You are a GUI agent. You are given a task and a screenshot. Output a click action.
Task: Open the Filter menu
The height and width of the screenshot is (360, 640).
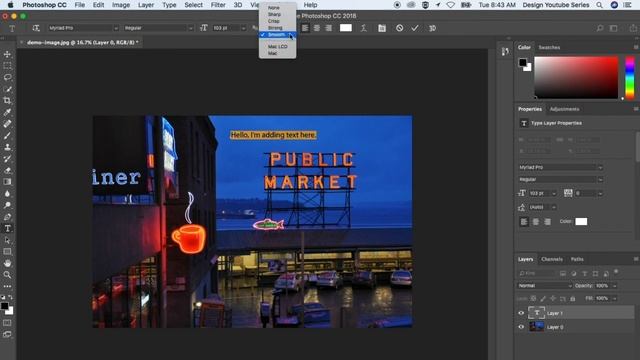tap(218, 5)
